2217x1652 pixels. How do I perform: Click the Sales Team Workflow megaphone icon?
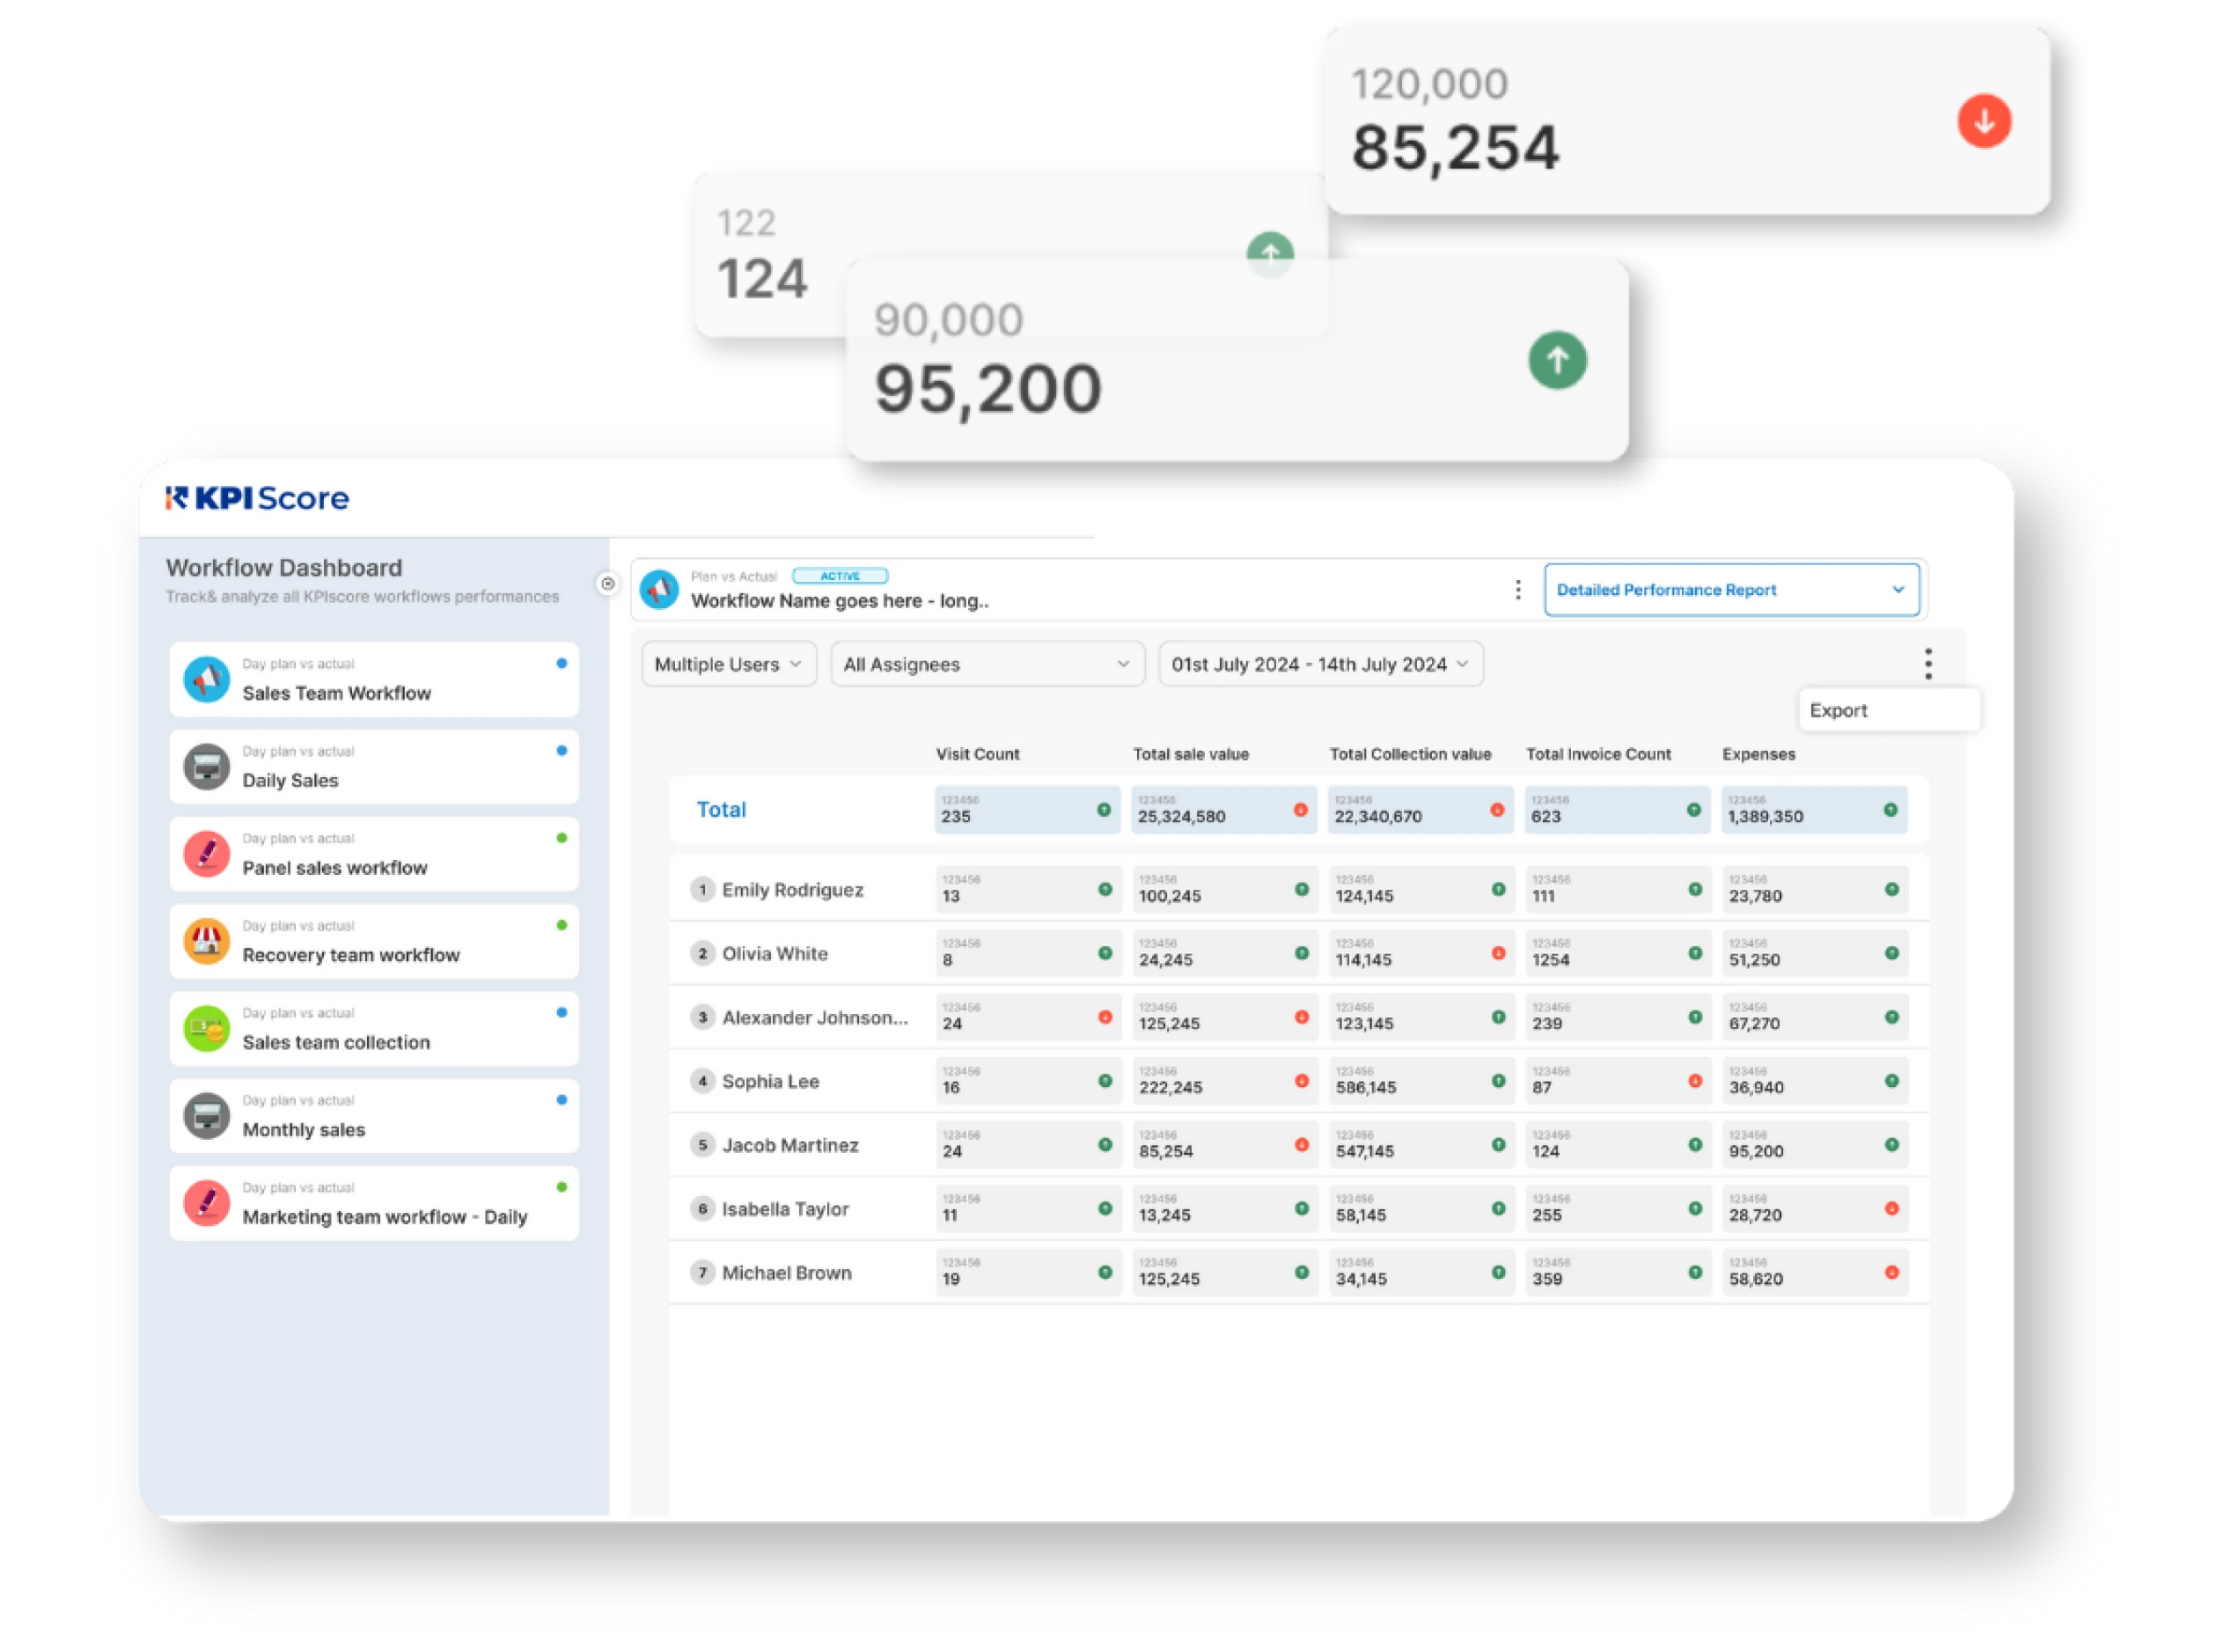click(207, 680)
